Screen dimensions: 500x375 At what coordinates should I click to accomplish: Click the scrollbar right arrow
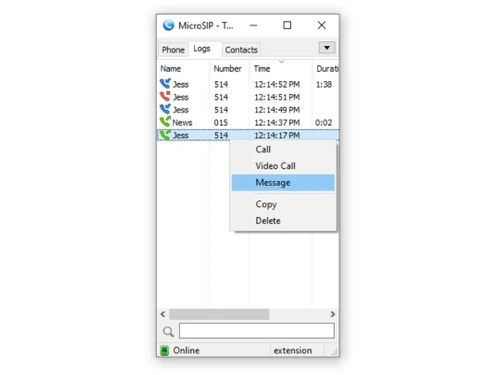(x=332, y=314)
